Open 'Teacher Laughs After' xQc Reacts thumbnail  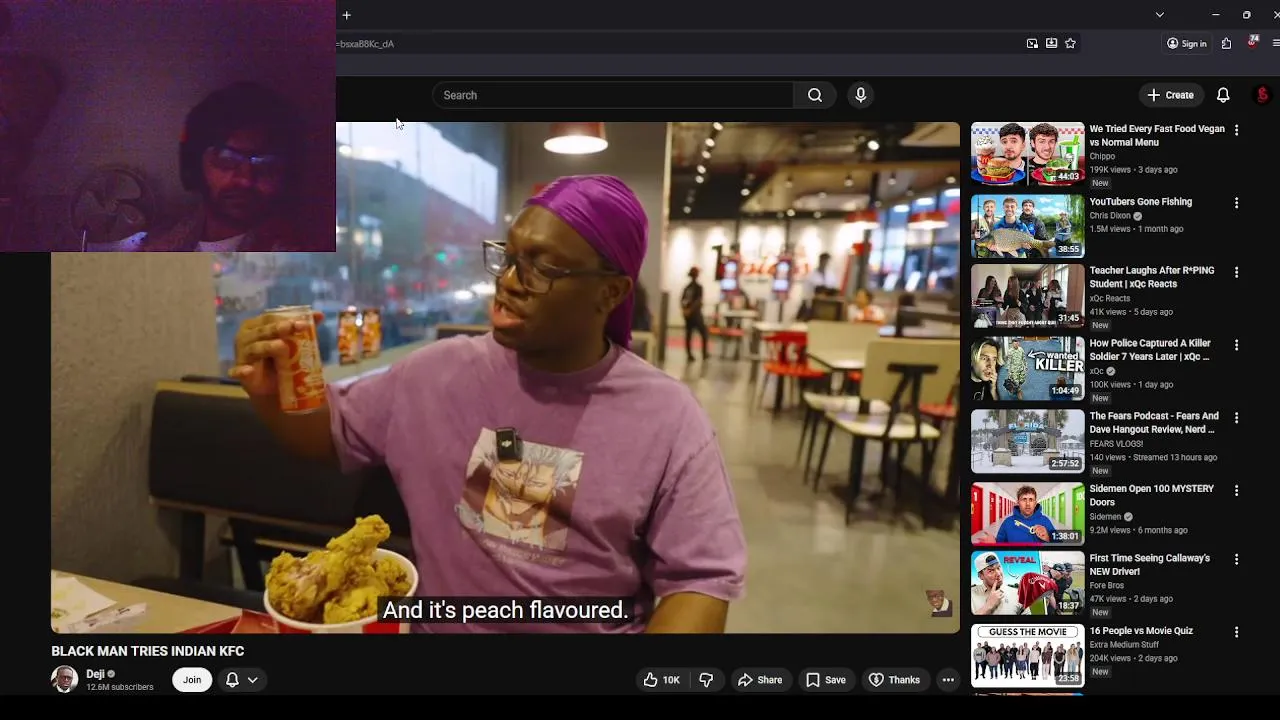click(1027, 296)
